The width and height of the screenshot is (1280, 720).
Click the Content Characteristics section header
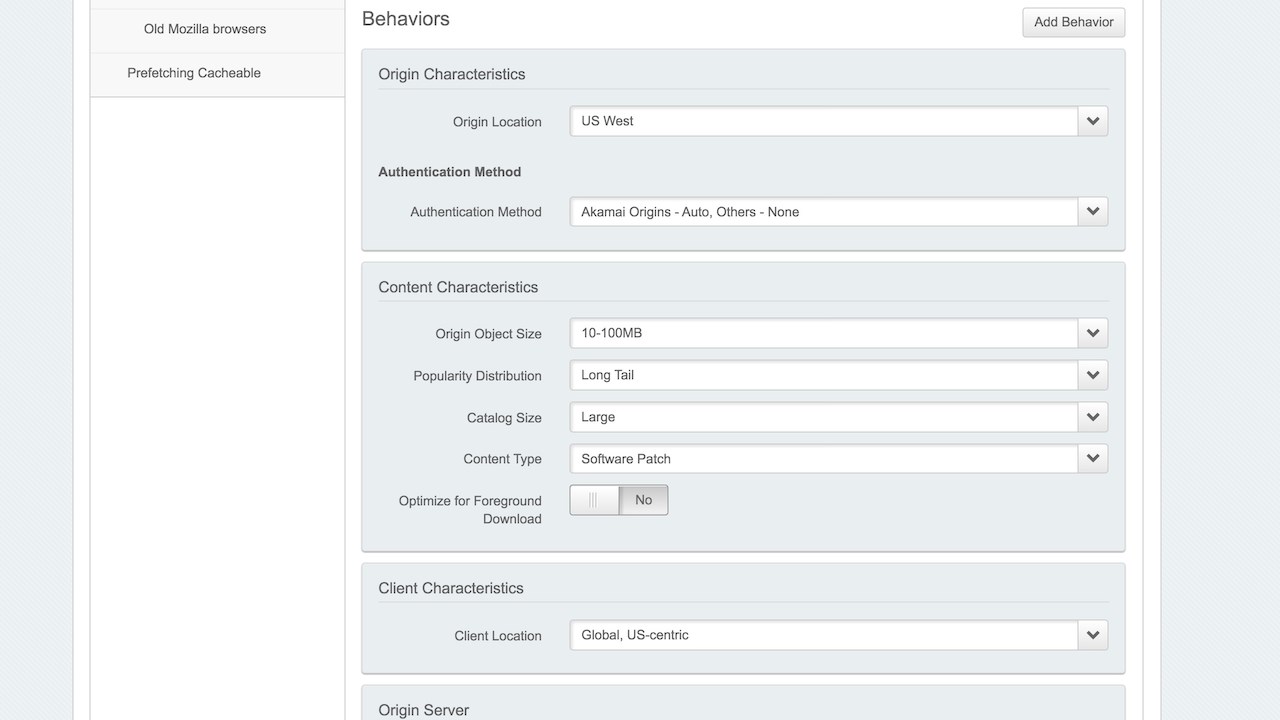(x=458, y=287)
